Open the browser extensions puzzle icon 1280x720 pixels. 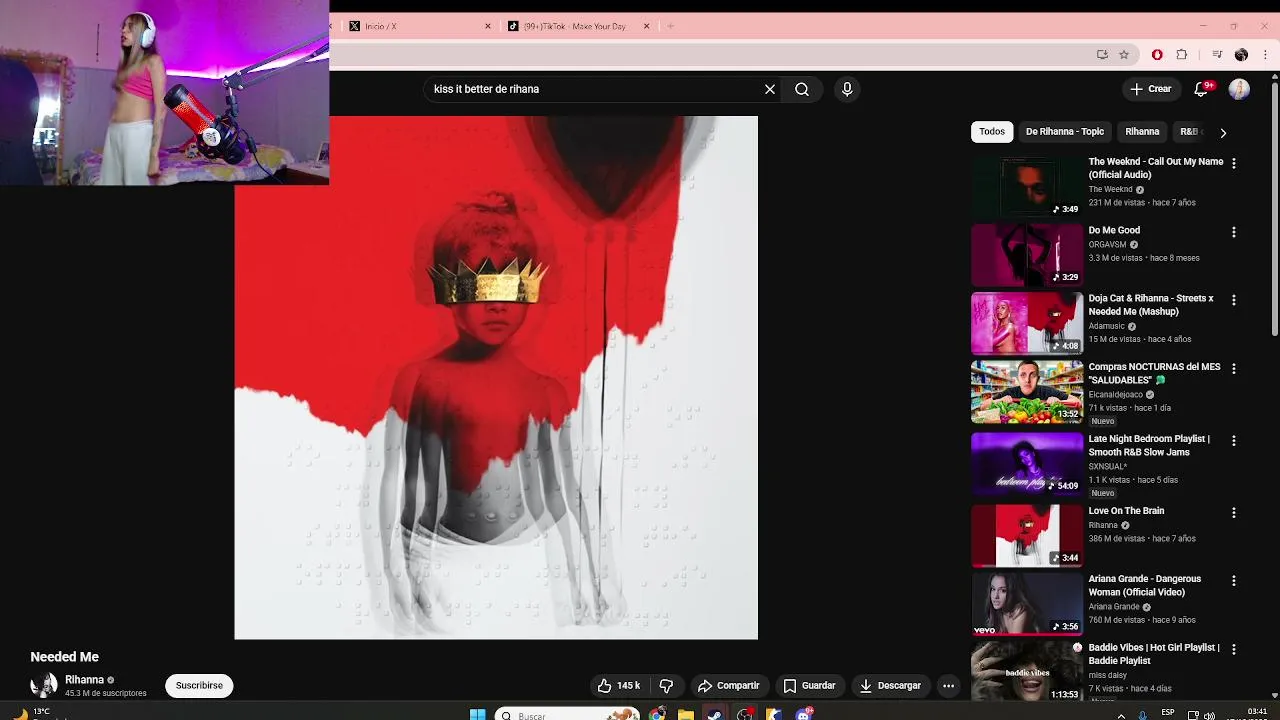[x=1182, y=55]
